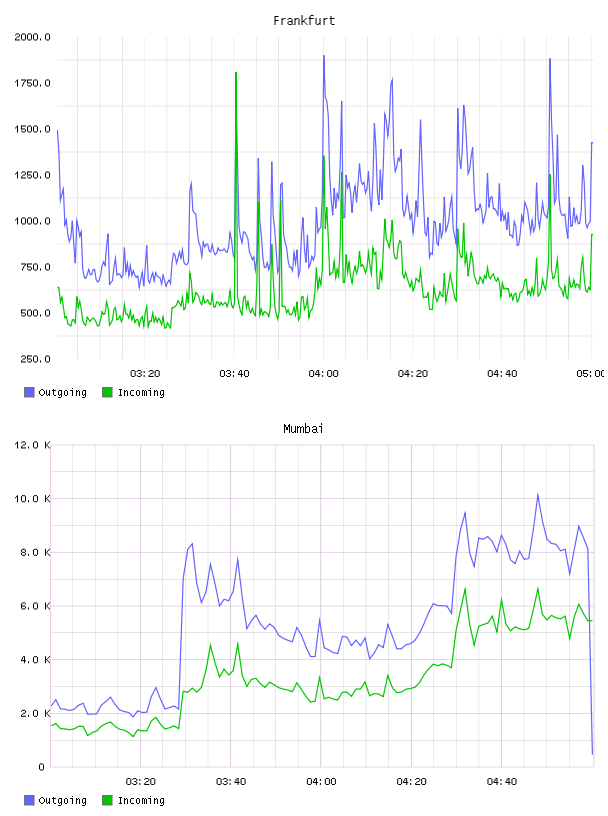This screenshot has width=608, height=816.
Task: Click the 05:00 time label on Frankfurt chart
Action: click(590, 374)
